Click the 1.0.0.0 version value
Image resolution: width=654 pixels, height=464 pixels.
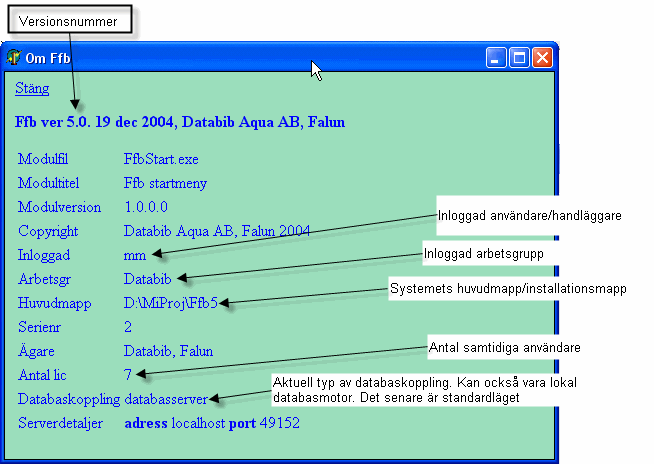(146, 207)
